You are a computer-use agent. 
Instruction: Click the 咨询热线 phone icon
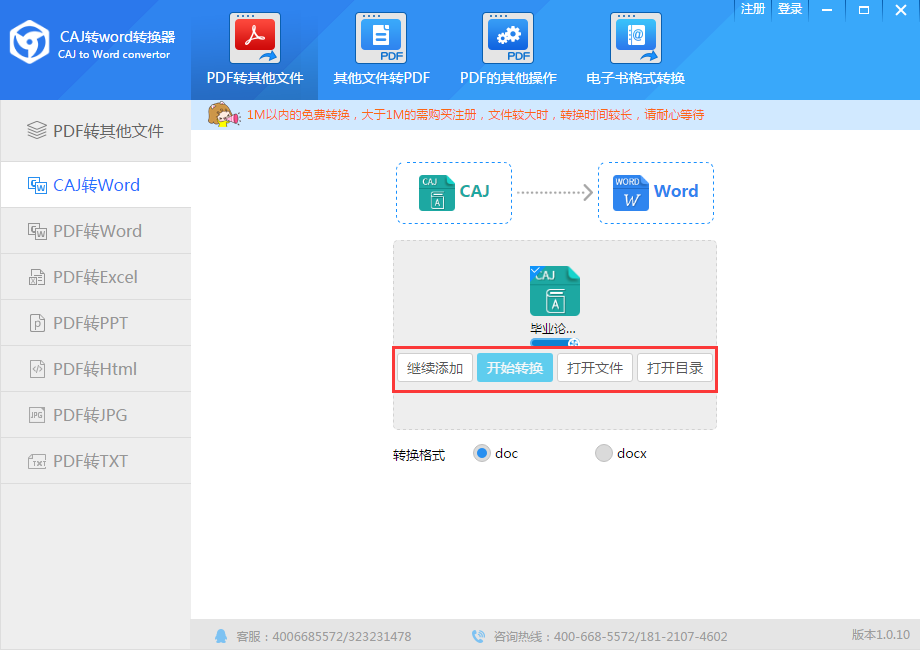tap(478, 636)
